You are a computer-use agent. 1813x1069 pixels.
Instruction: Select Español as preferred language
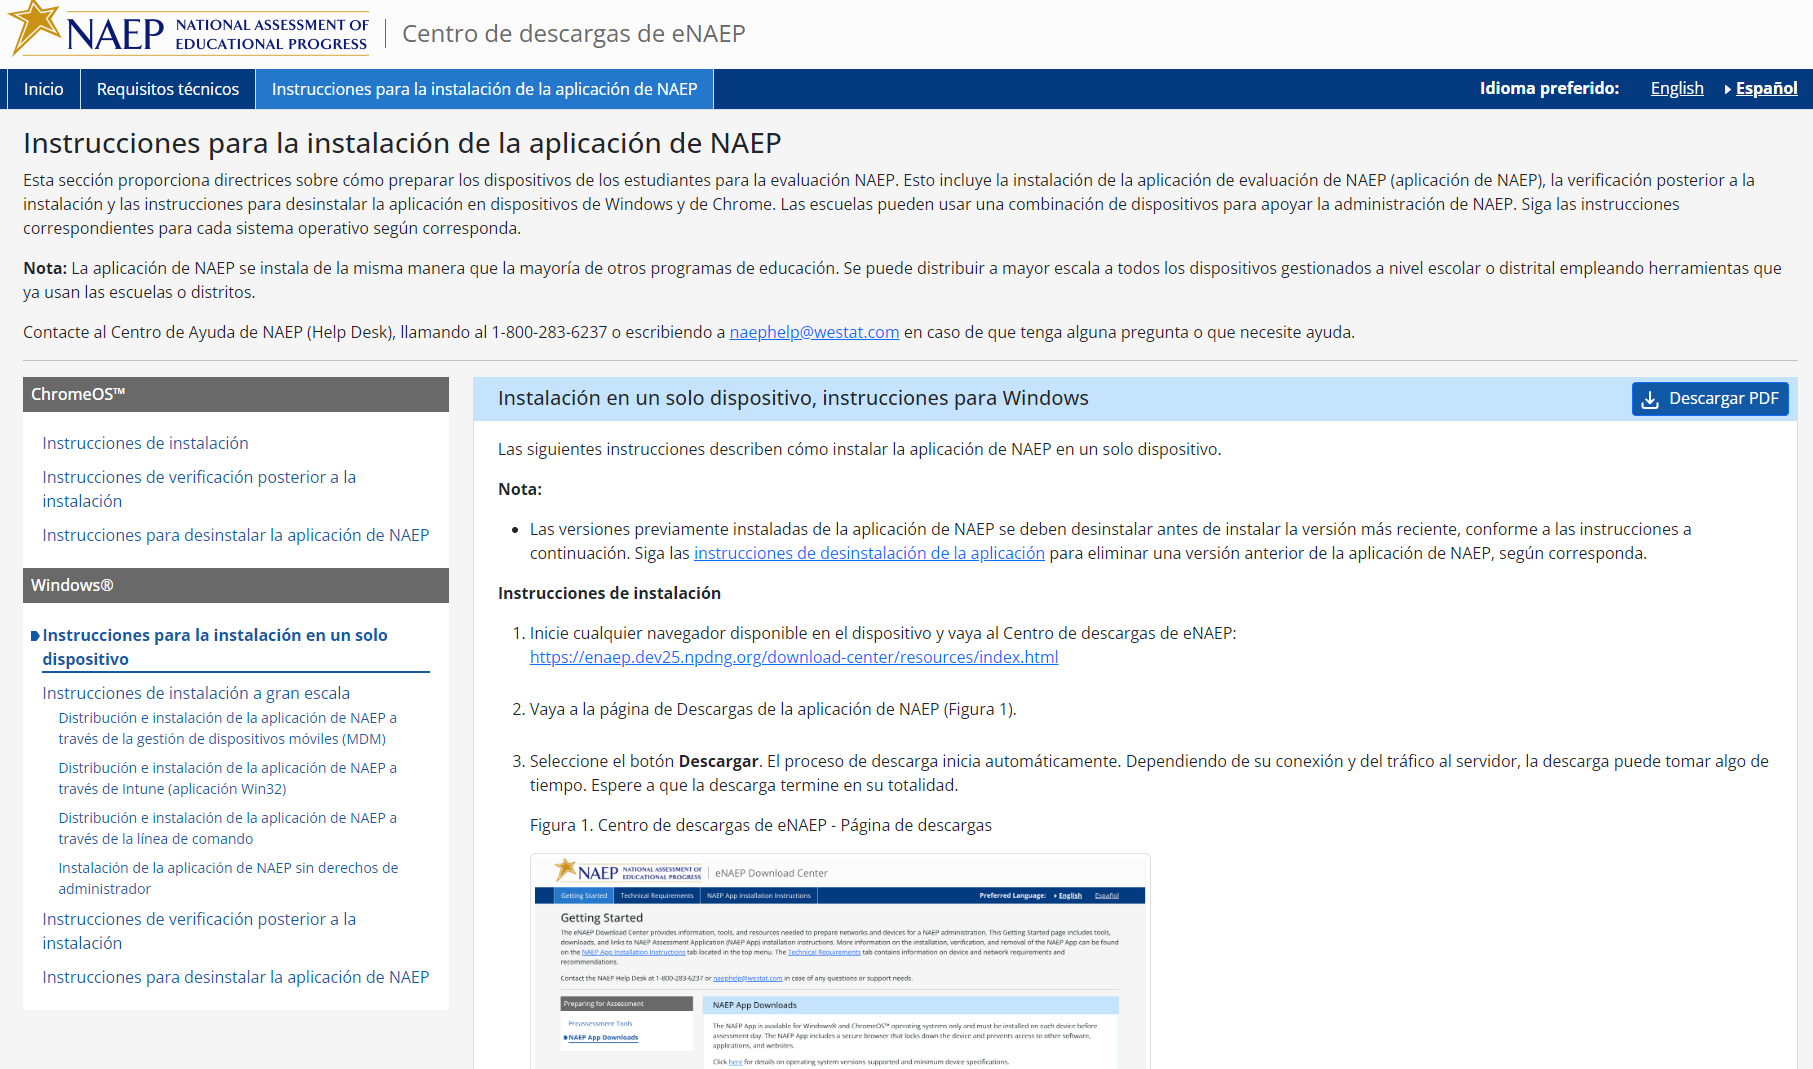[x=1766, y=88]
